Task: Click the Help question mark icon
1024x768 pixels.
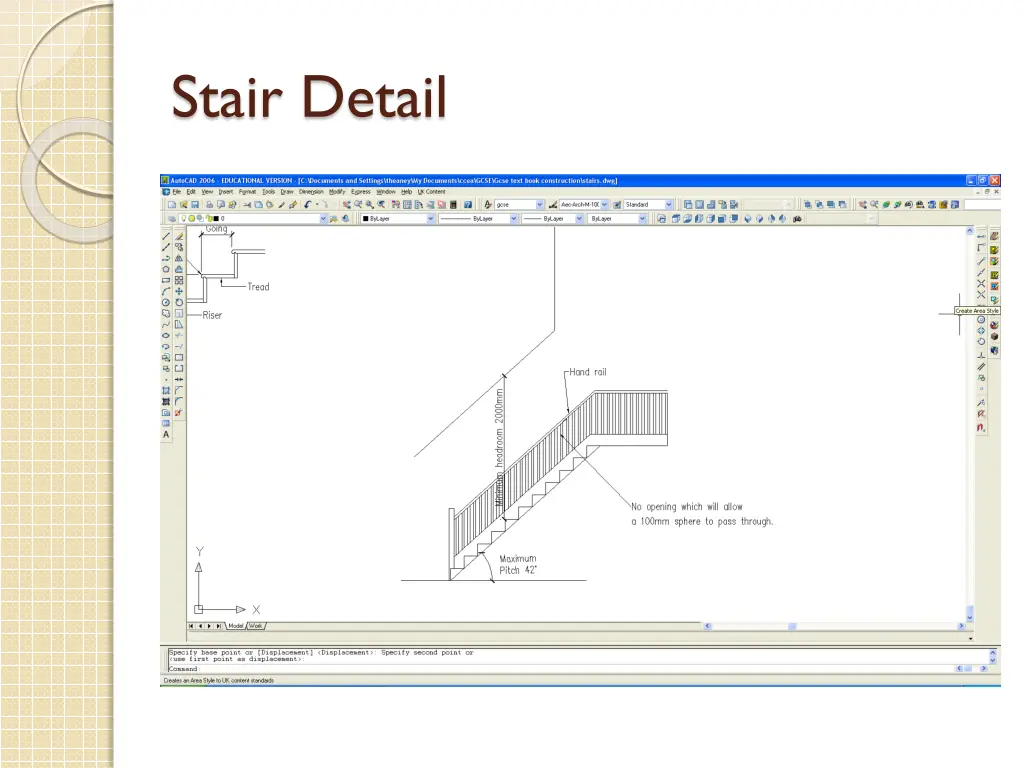Action: (468, 204)
